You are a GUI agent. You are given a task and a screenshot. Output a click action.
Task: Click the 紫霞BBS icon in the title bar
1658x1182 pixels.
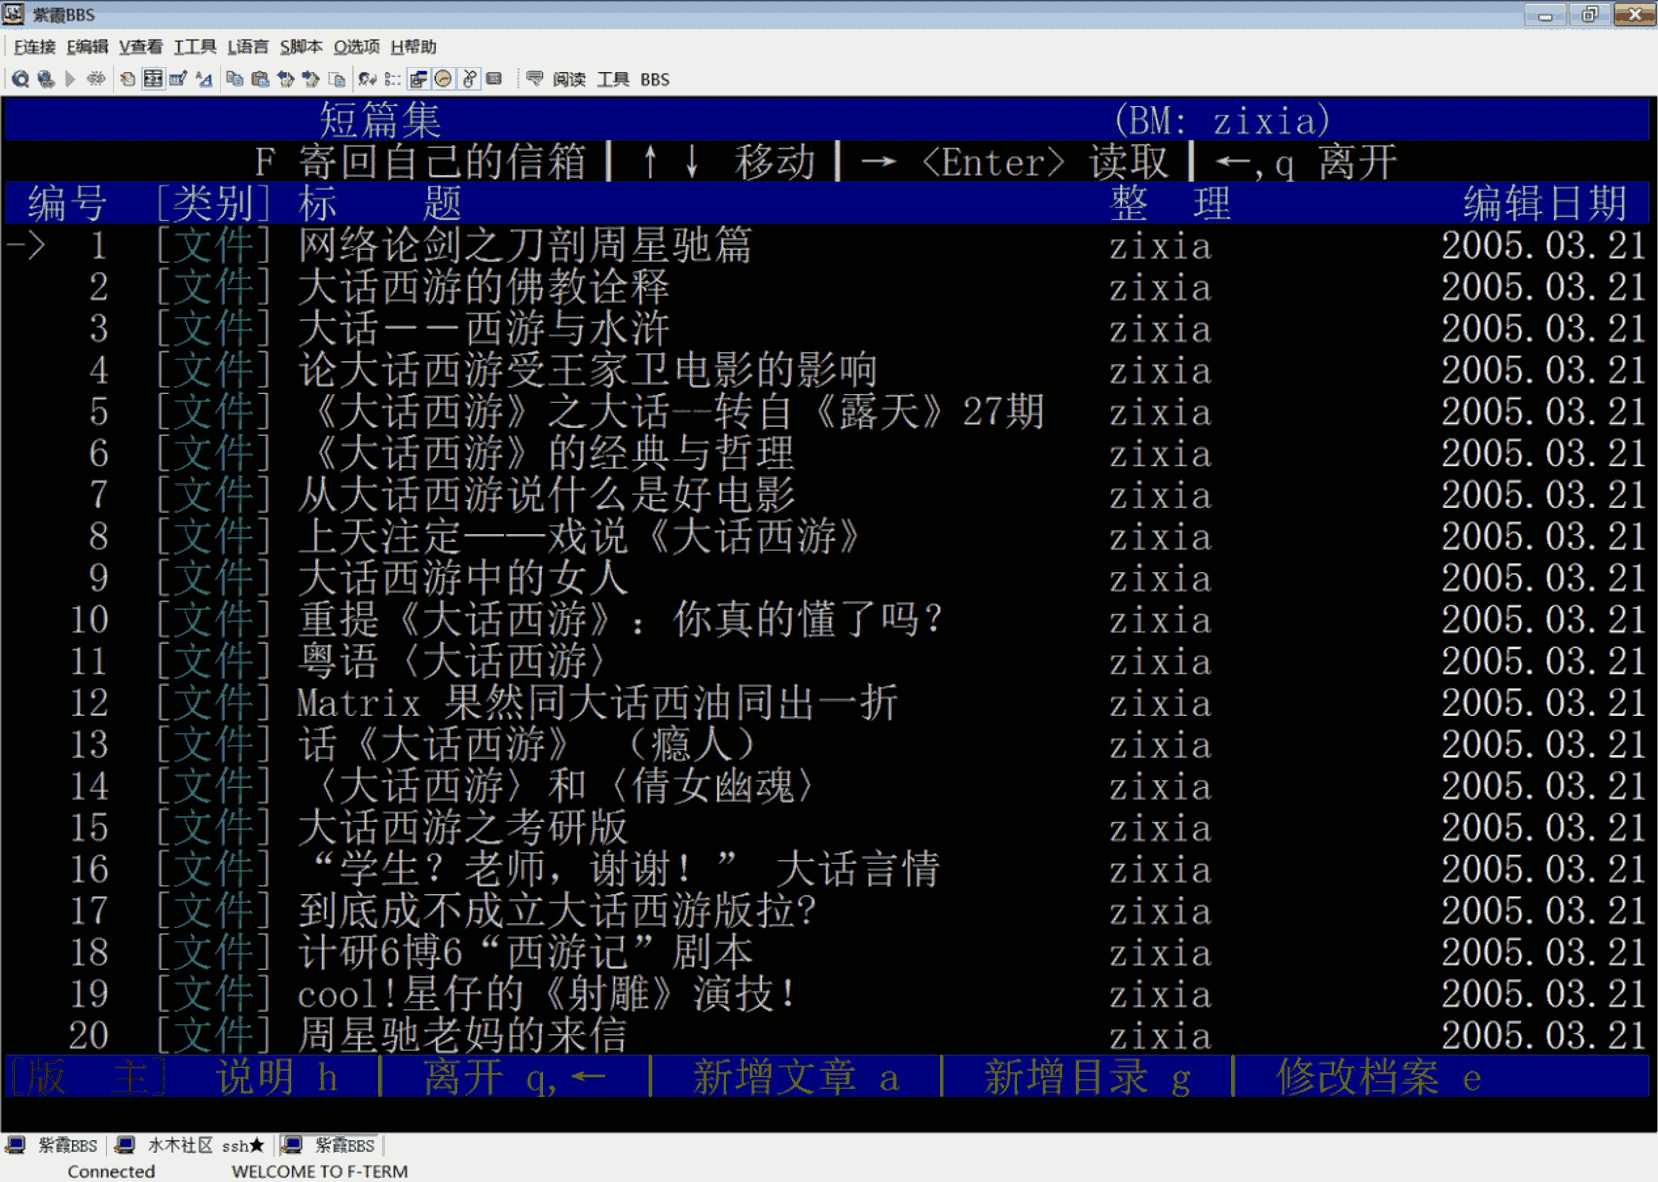tap(14, 14)
